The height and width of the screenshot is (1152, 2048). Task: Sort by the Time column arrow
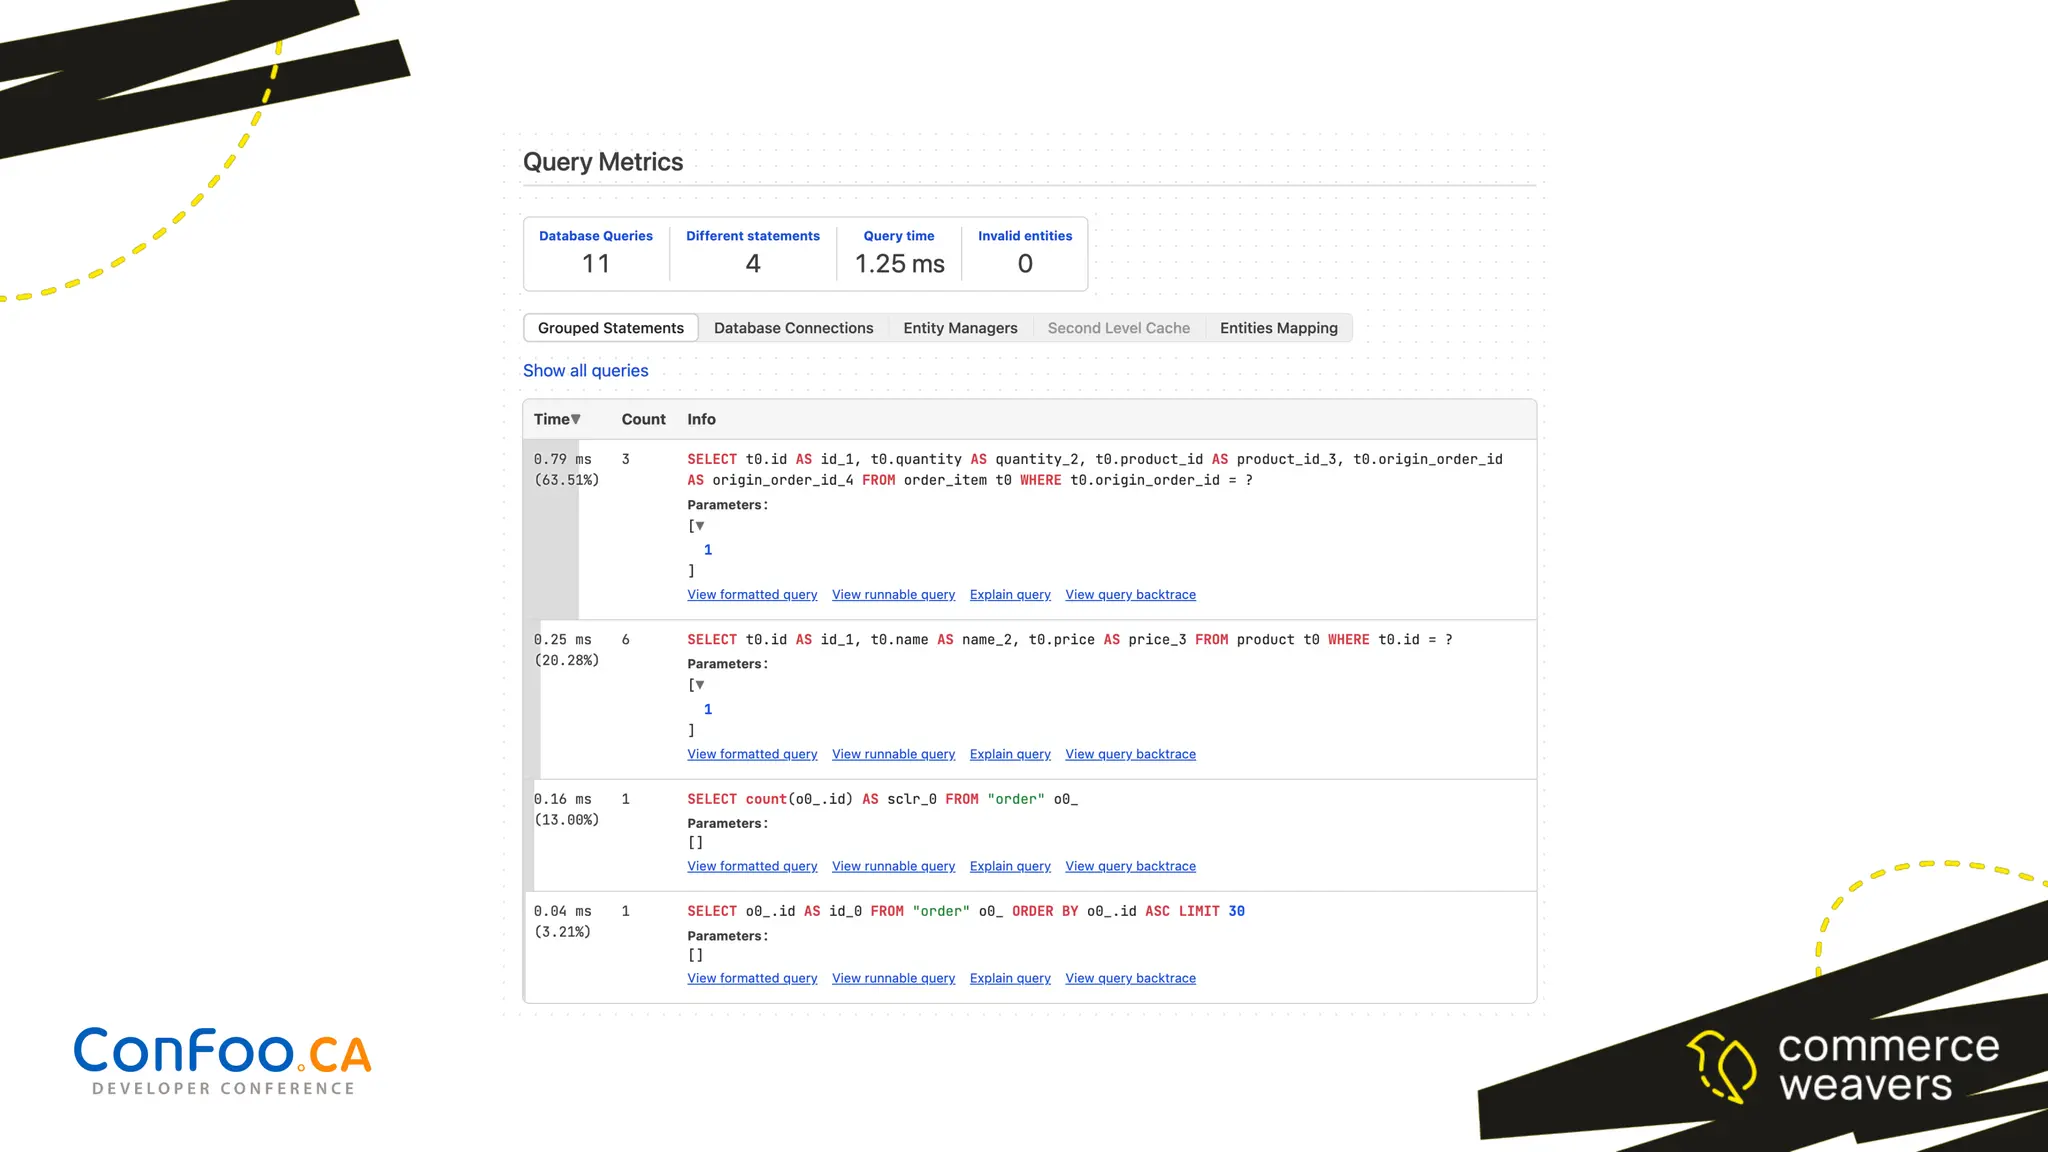click(576, 419)
